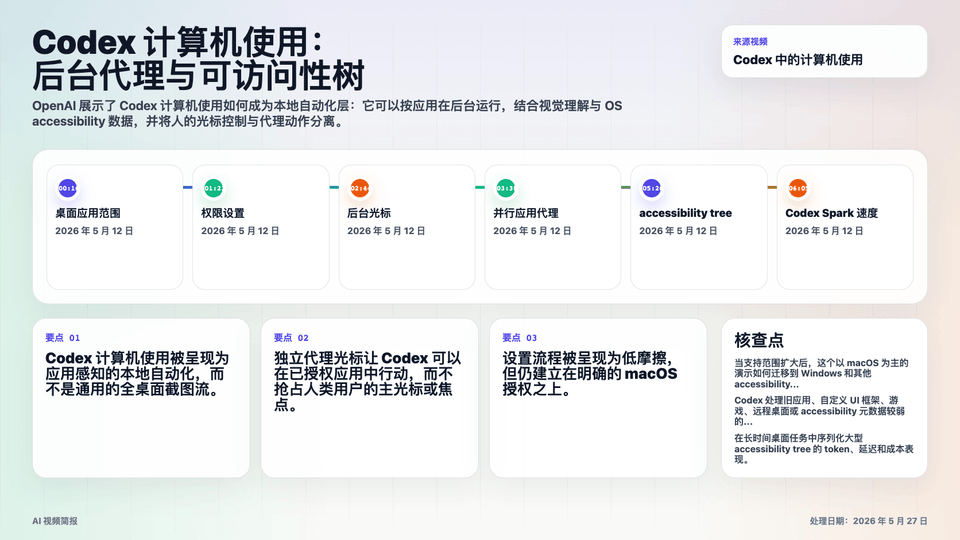Click the 来源视频 label
Screen dimensions: 960x540
coord(750,42)
